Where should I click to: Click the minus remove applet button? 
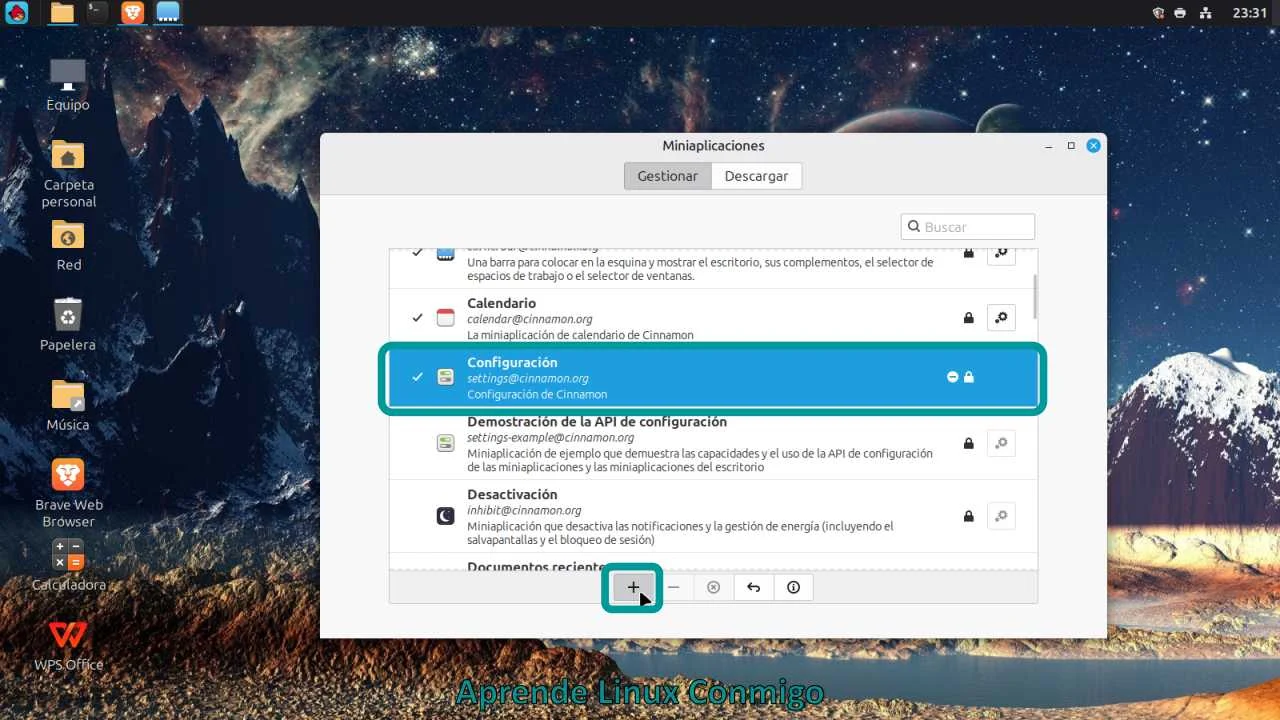point(673,587)
